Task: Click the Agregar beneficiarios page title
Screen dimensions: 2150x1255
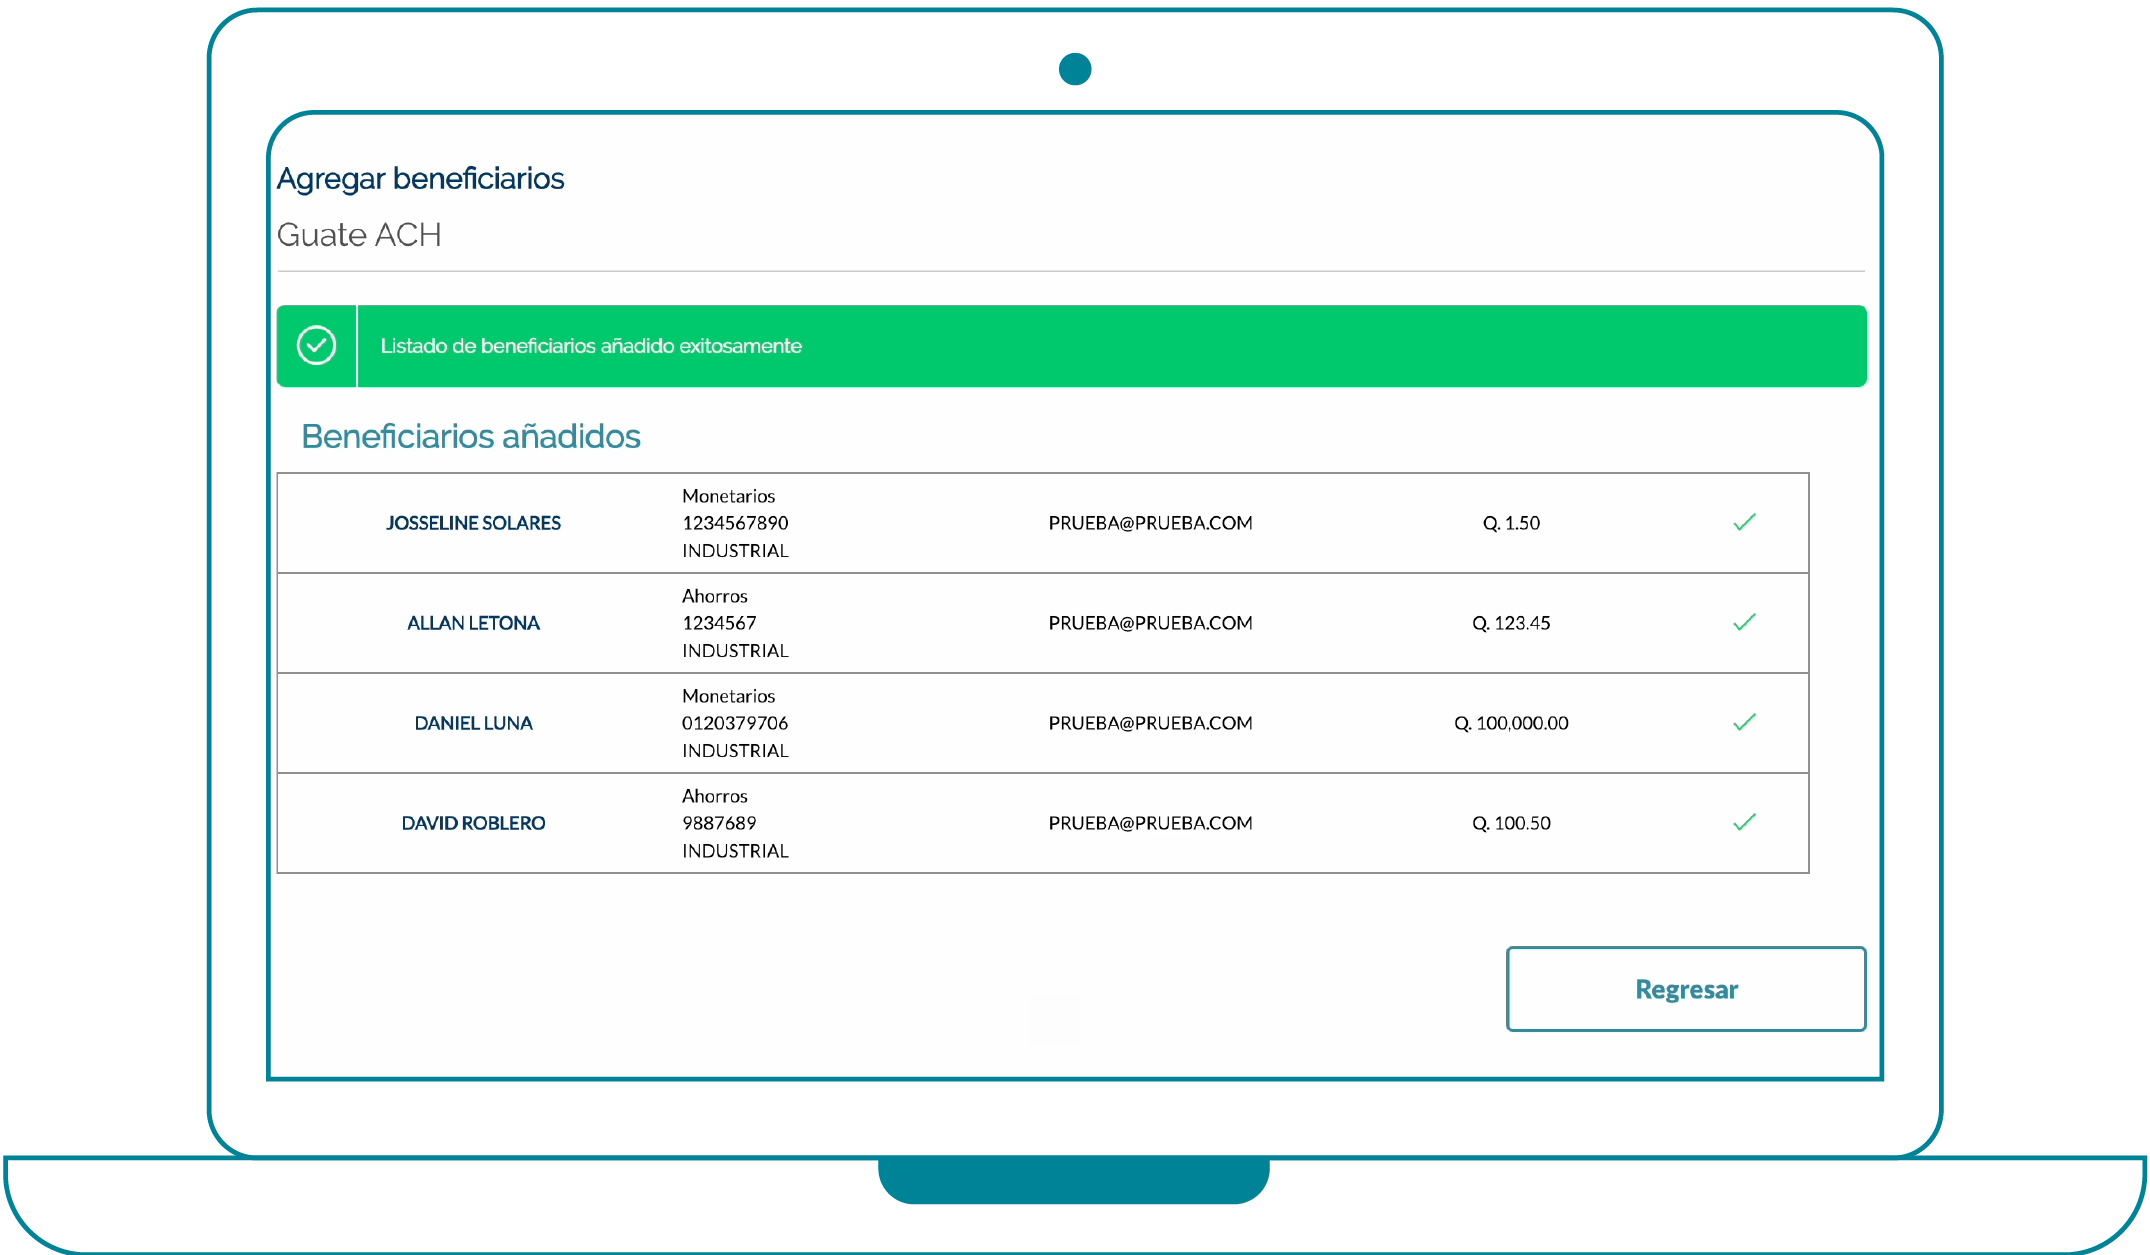Action: (x=420, y=178)
